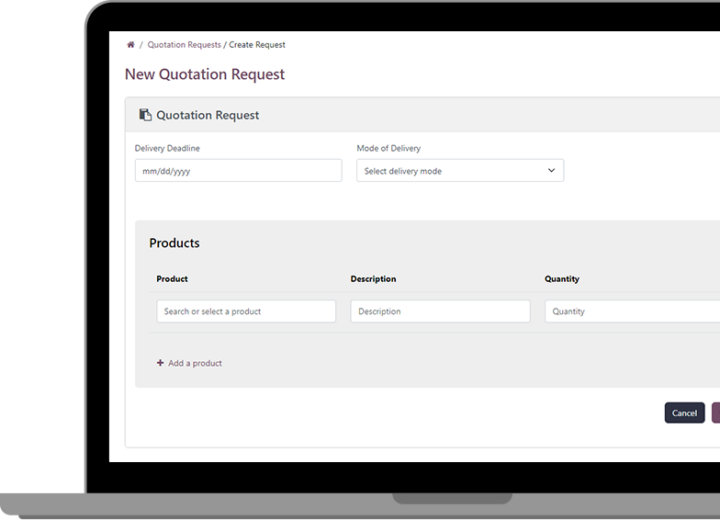This screenshot has width=720, height=520.
Task: Click the Quantity column header
Action: point(562,279)
